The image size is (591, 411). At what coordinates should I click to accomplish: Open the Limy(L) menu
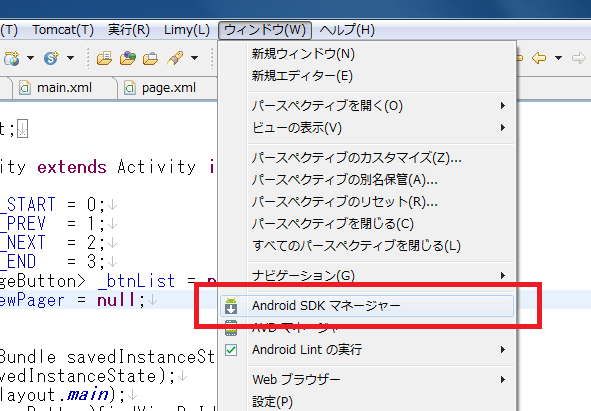187,30
